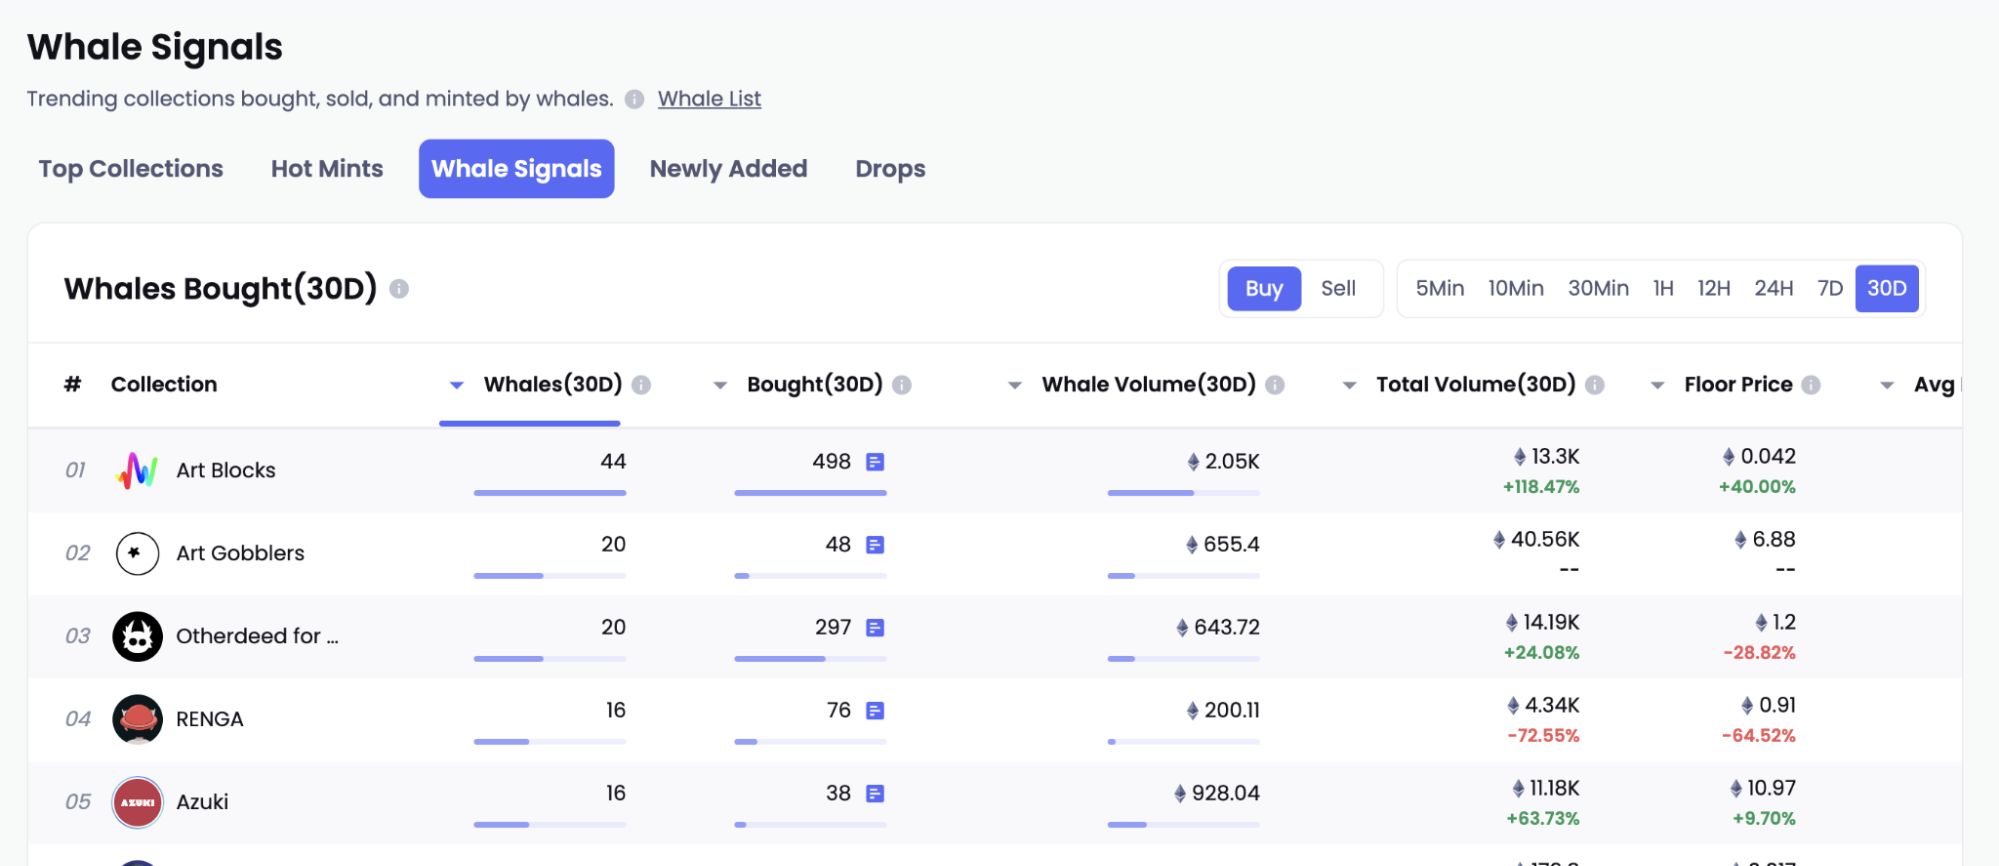Sort by Whales(30D) column arrow
1999x866 pixels.
click(456, 385)
